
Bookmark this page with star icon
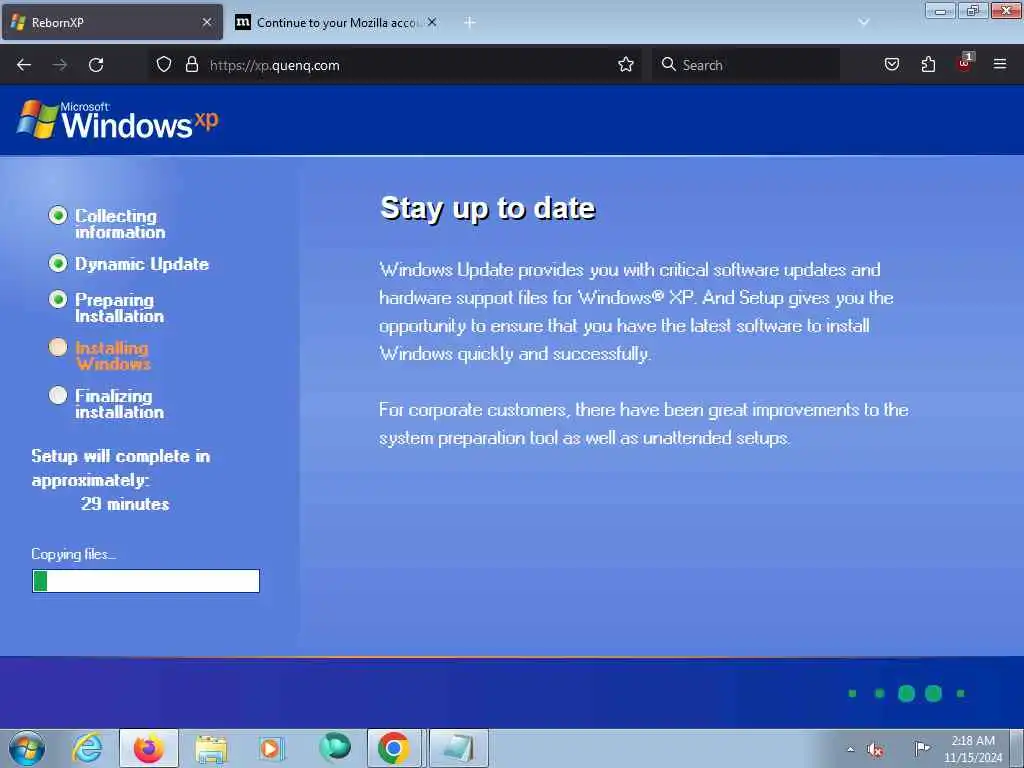626,65
